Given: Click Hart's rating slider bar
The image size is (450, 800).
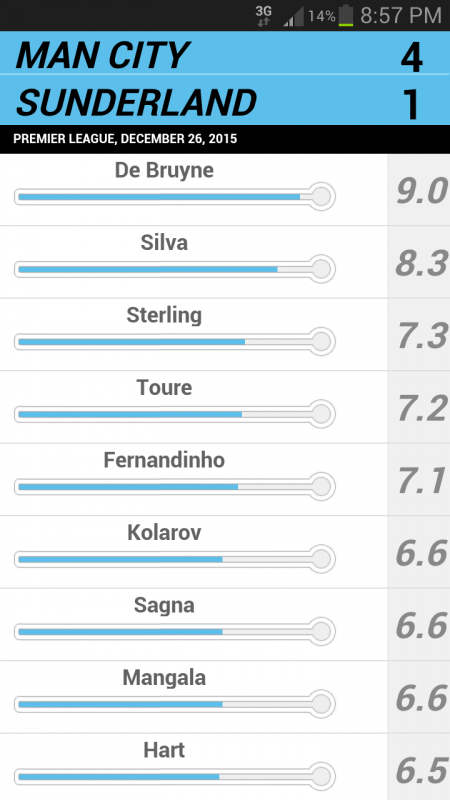Looking at the screenshot, I should [174, 776].
